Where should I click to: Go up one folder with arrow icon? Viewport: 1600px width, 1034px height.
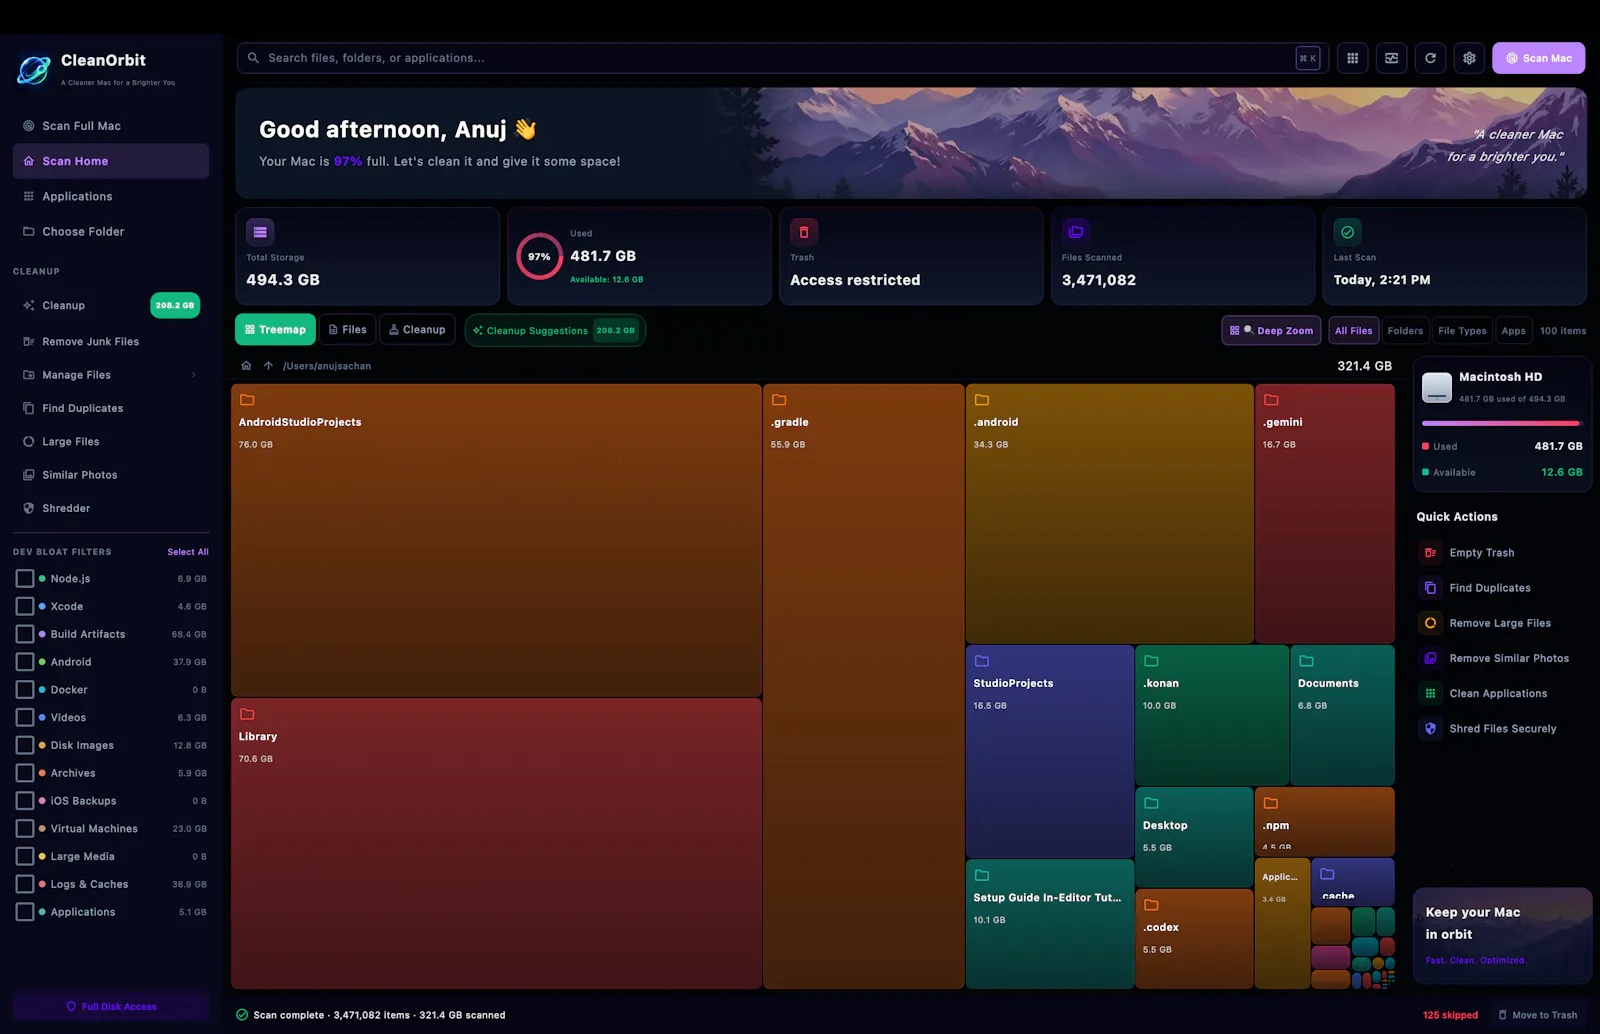pos(268,366)
